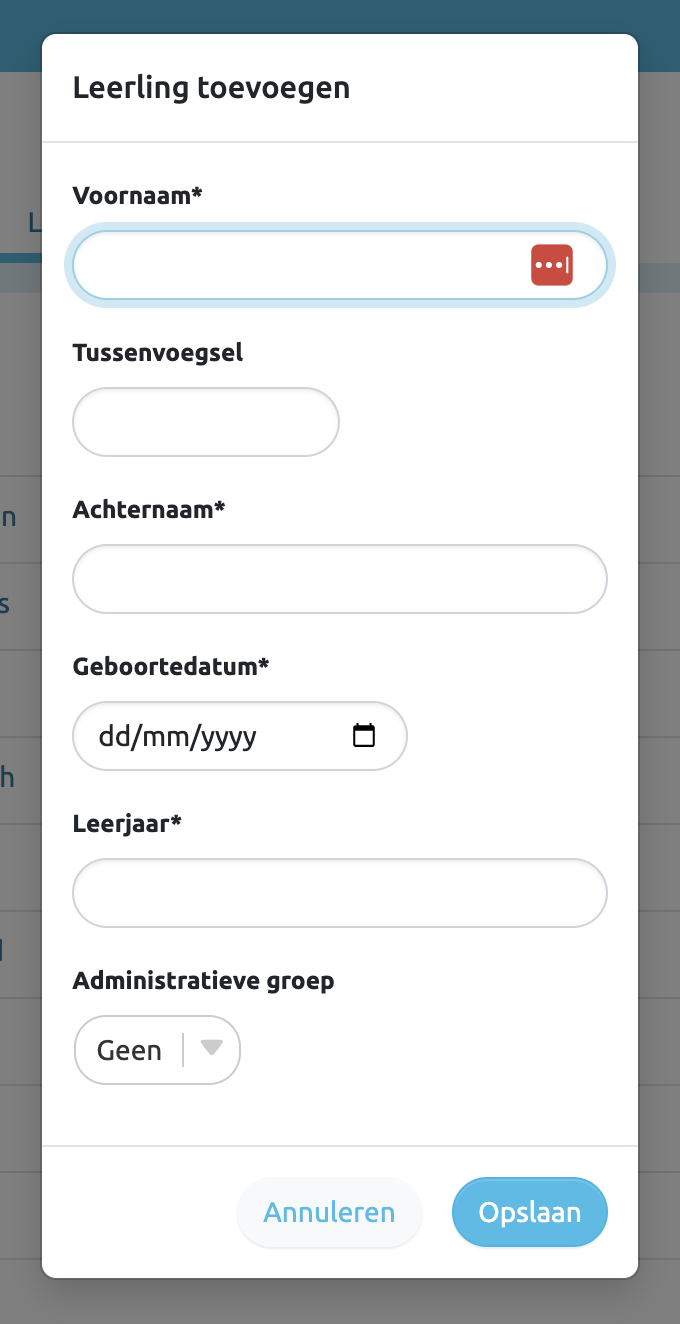
Task: Click inside the Voornaam input field
Action: (300, 264)
